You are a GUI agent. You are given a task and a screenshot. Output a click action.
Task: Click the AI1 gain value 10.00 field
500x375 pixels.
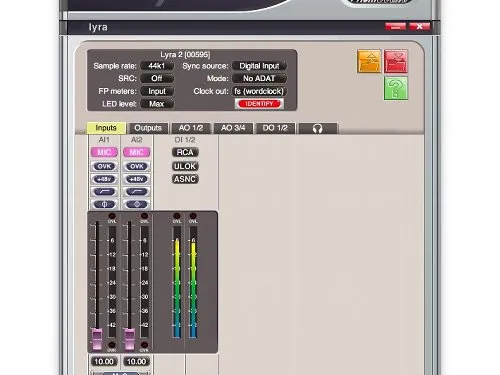pyautogui.click(x=104, y=361)
